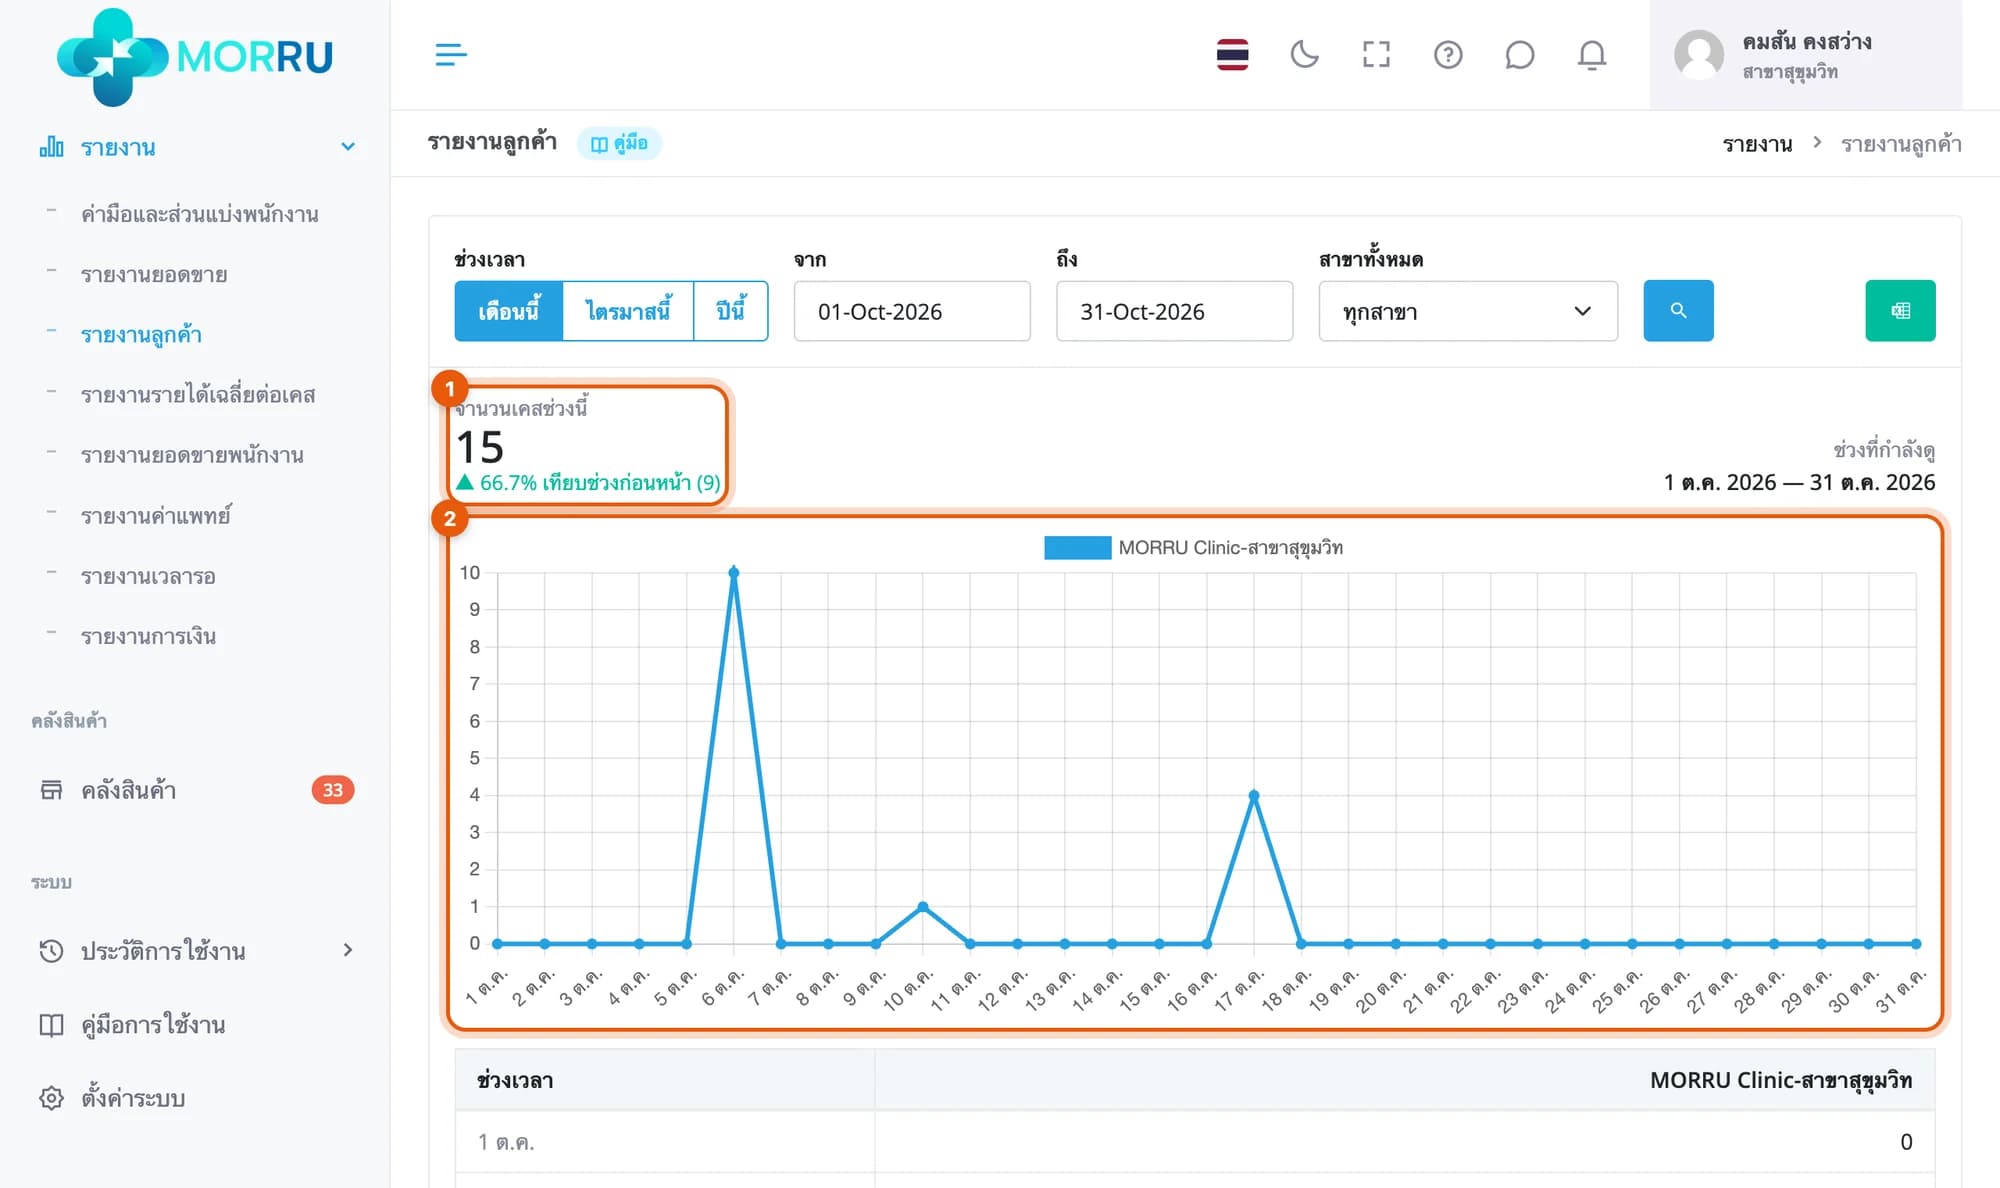Image resolution: width=2000 pixels, height=1188 pixels.
Task: Open รายงานยอดขาย in sidebar
Action: pos(154,274)
